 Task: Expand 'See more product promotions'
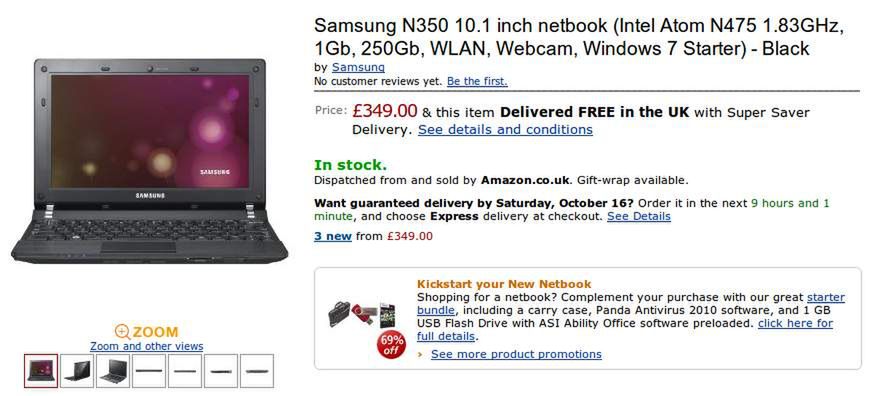pos(516,354)
